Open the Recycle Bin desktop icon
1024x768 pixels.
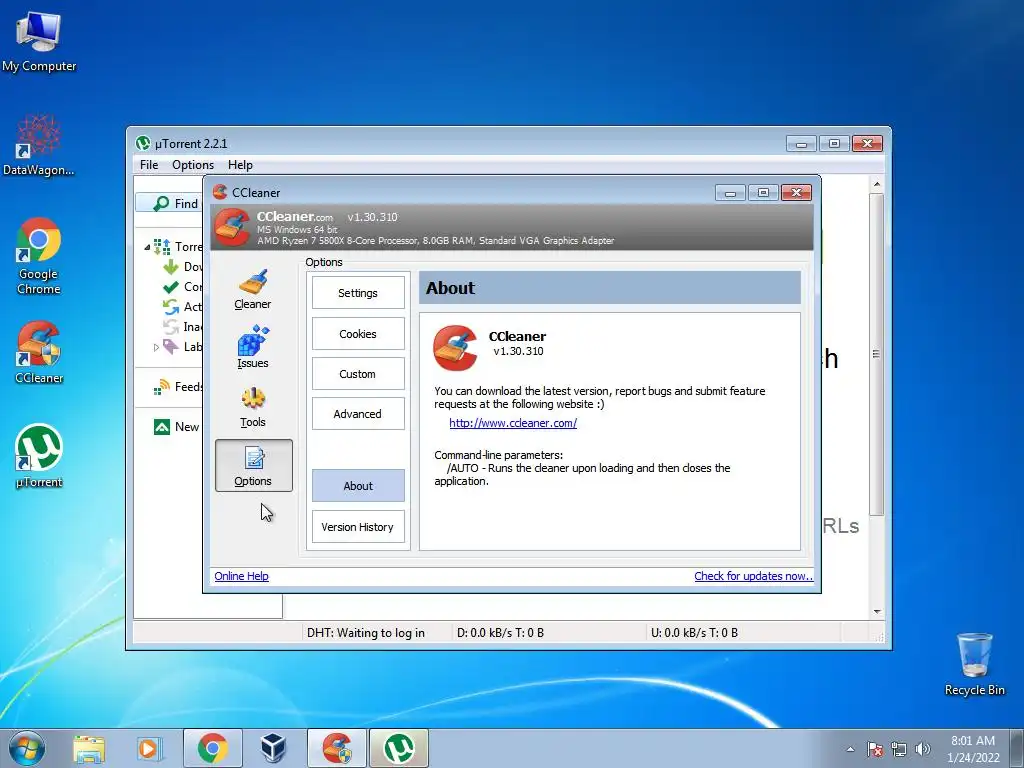pos(974,664)
